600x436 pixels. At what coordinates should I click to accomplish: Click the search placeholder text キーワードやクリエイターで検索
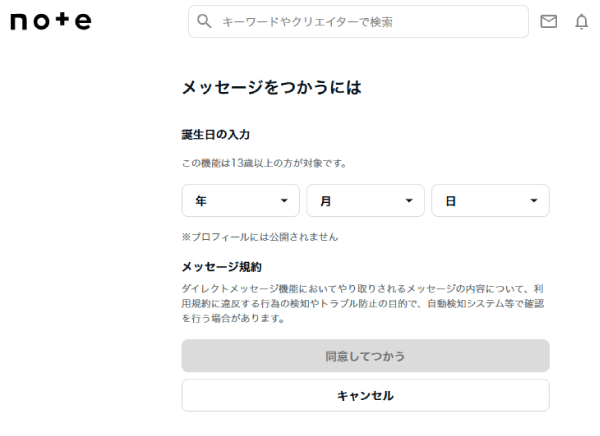pos(306,21)
